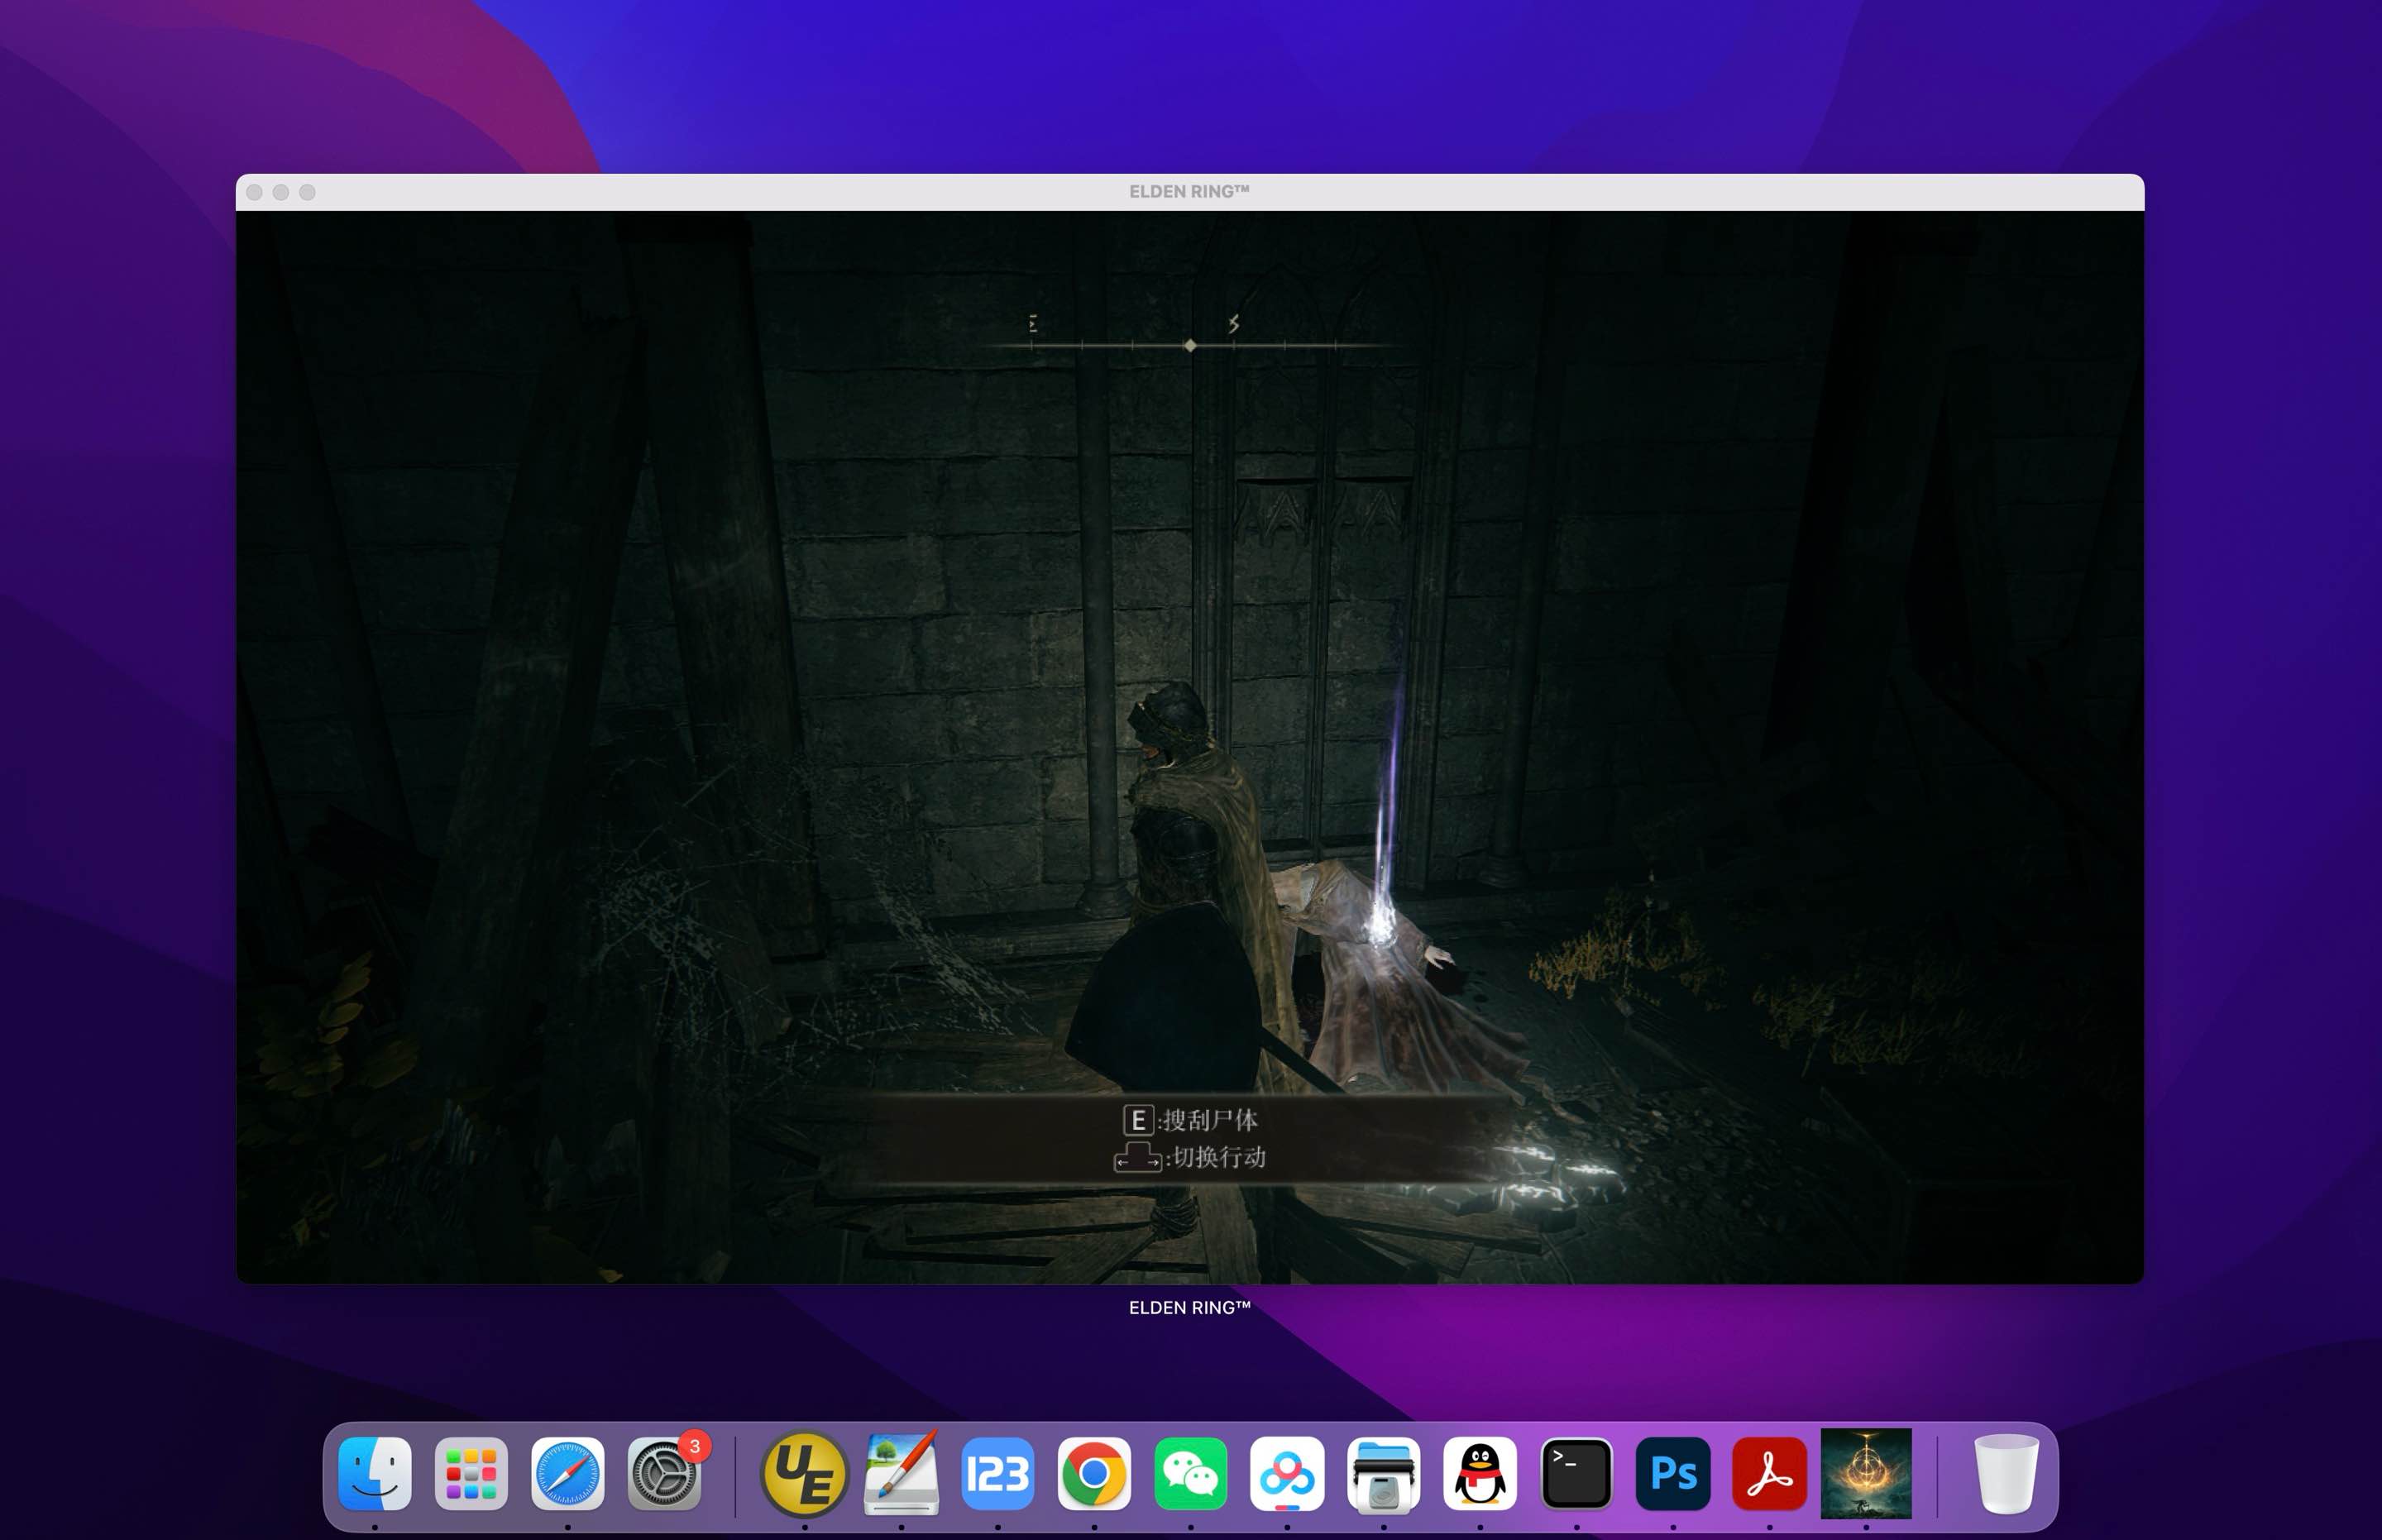
Task: Launch UltraEdit from the dock
Action: tap(804, 1473)
